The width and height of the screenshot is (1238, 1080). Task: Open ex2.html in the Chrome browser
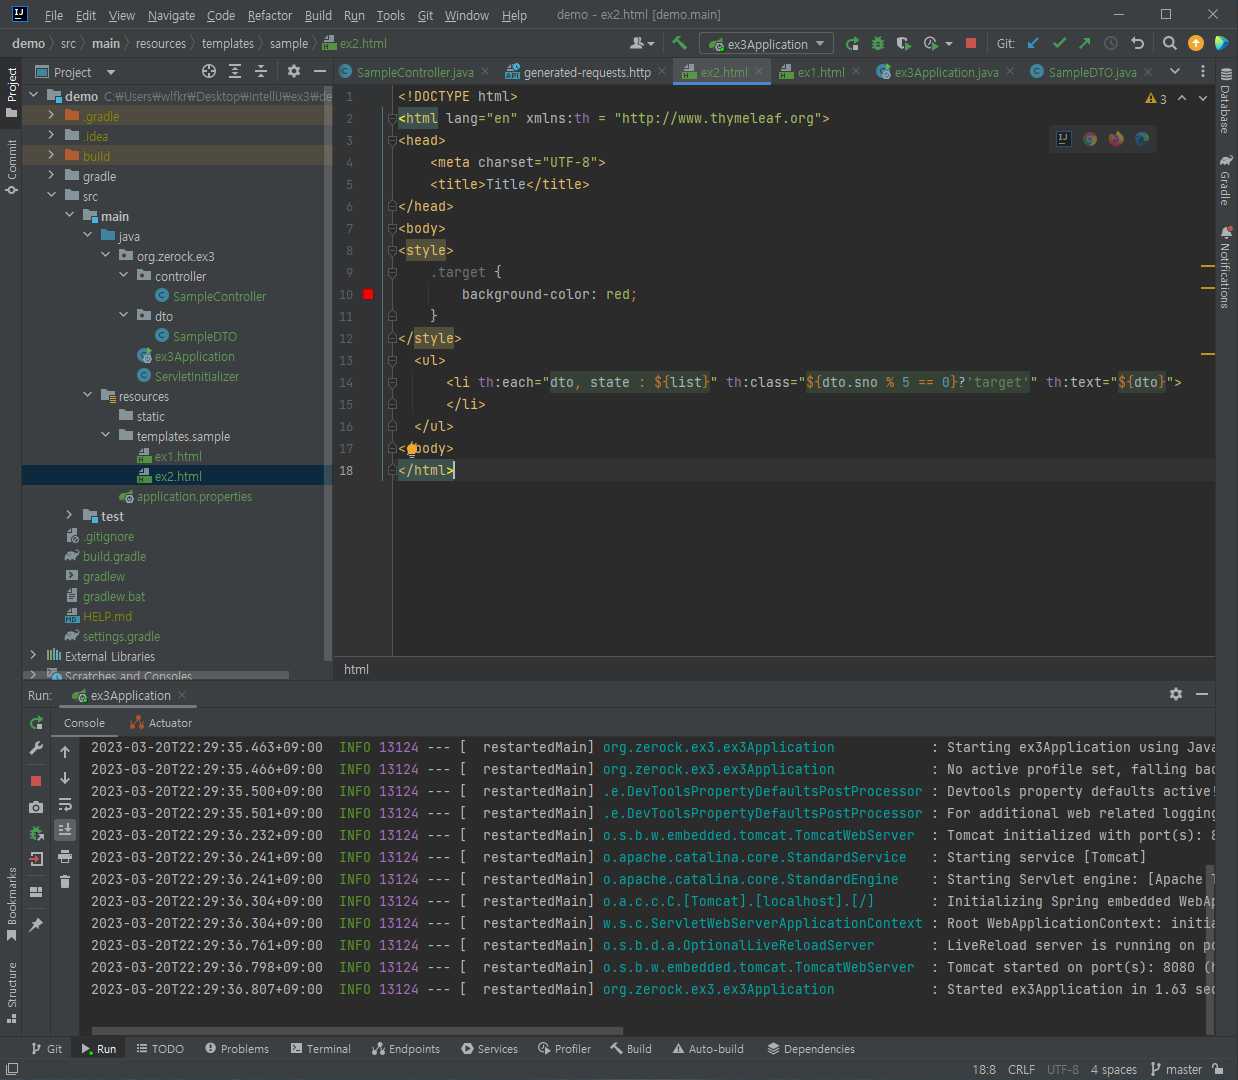[1090, 139]
